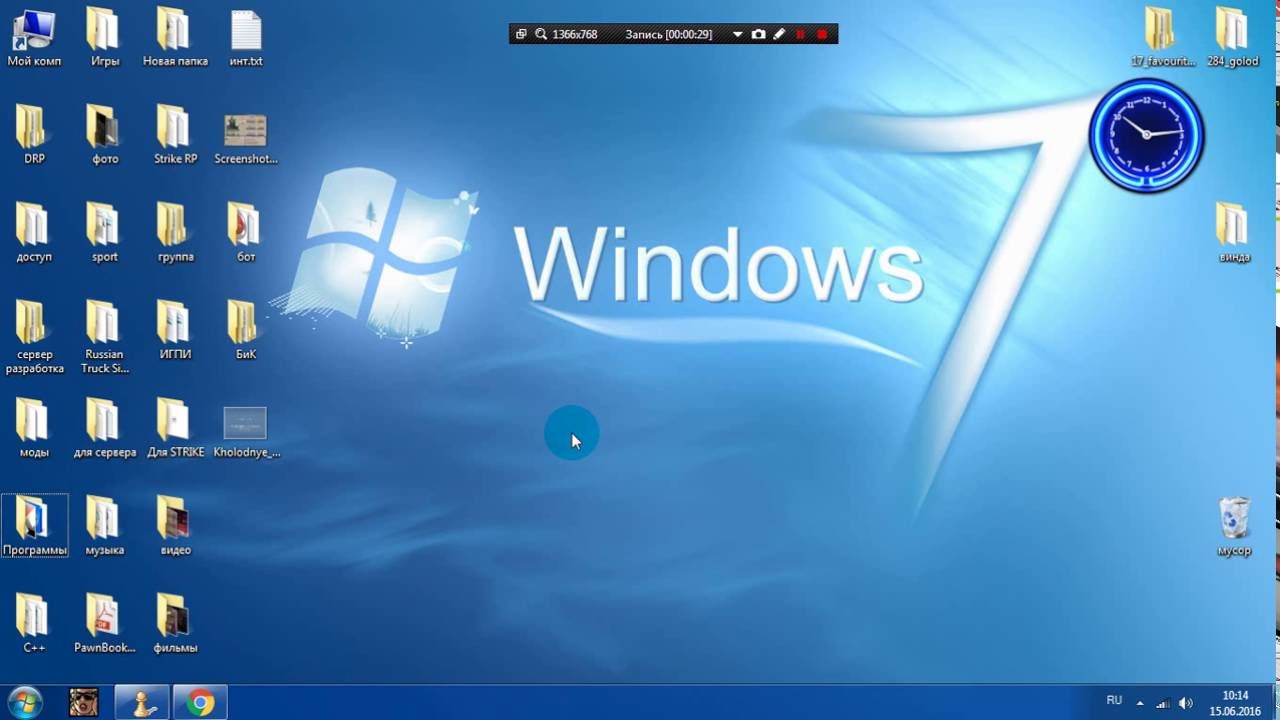Click the blue analog clock gadget

tap(1146, 134)
